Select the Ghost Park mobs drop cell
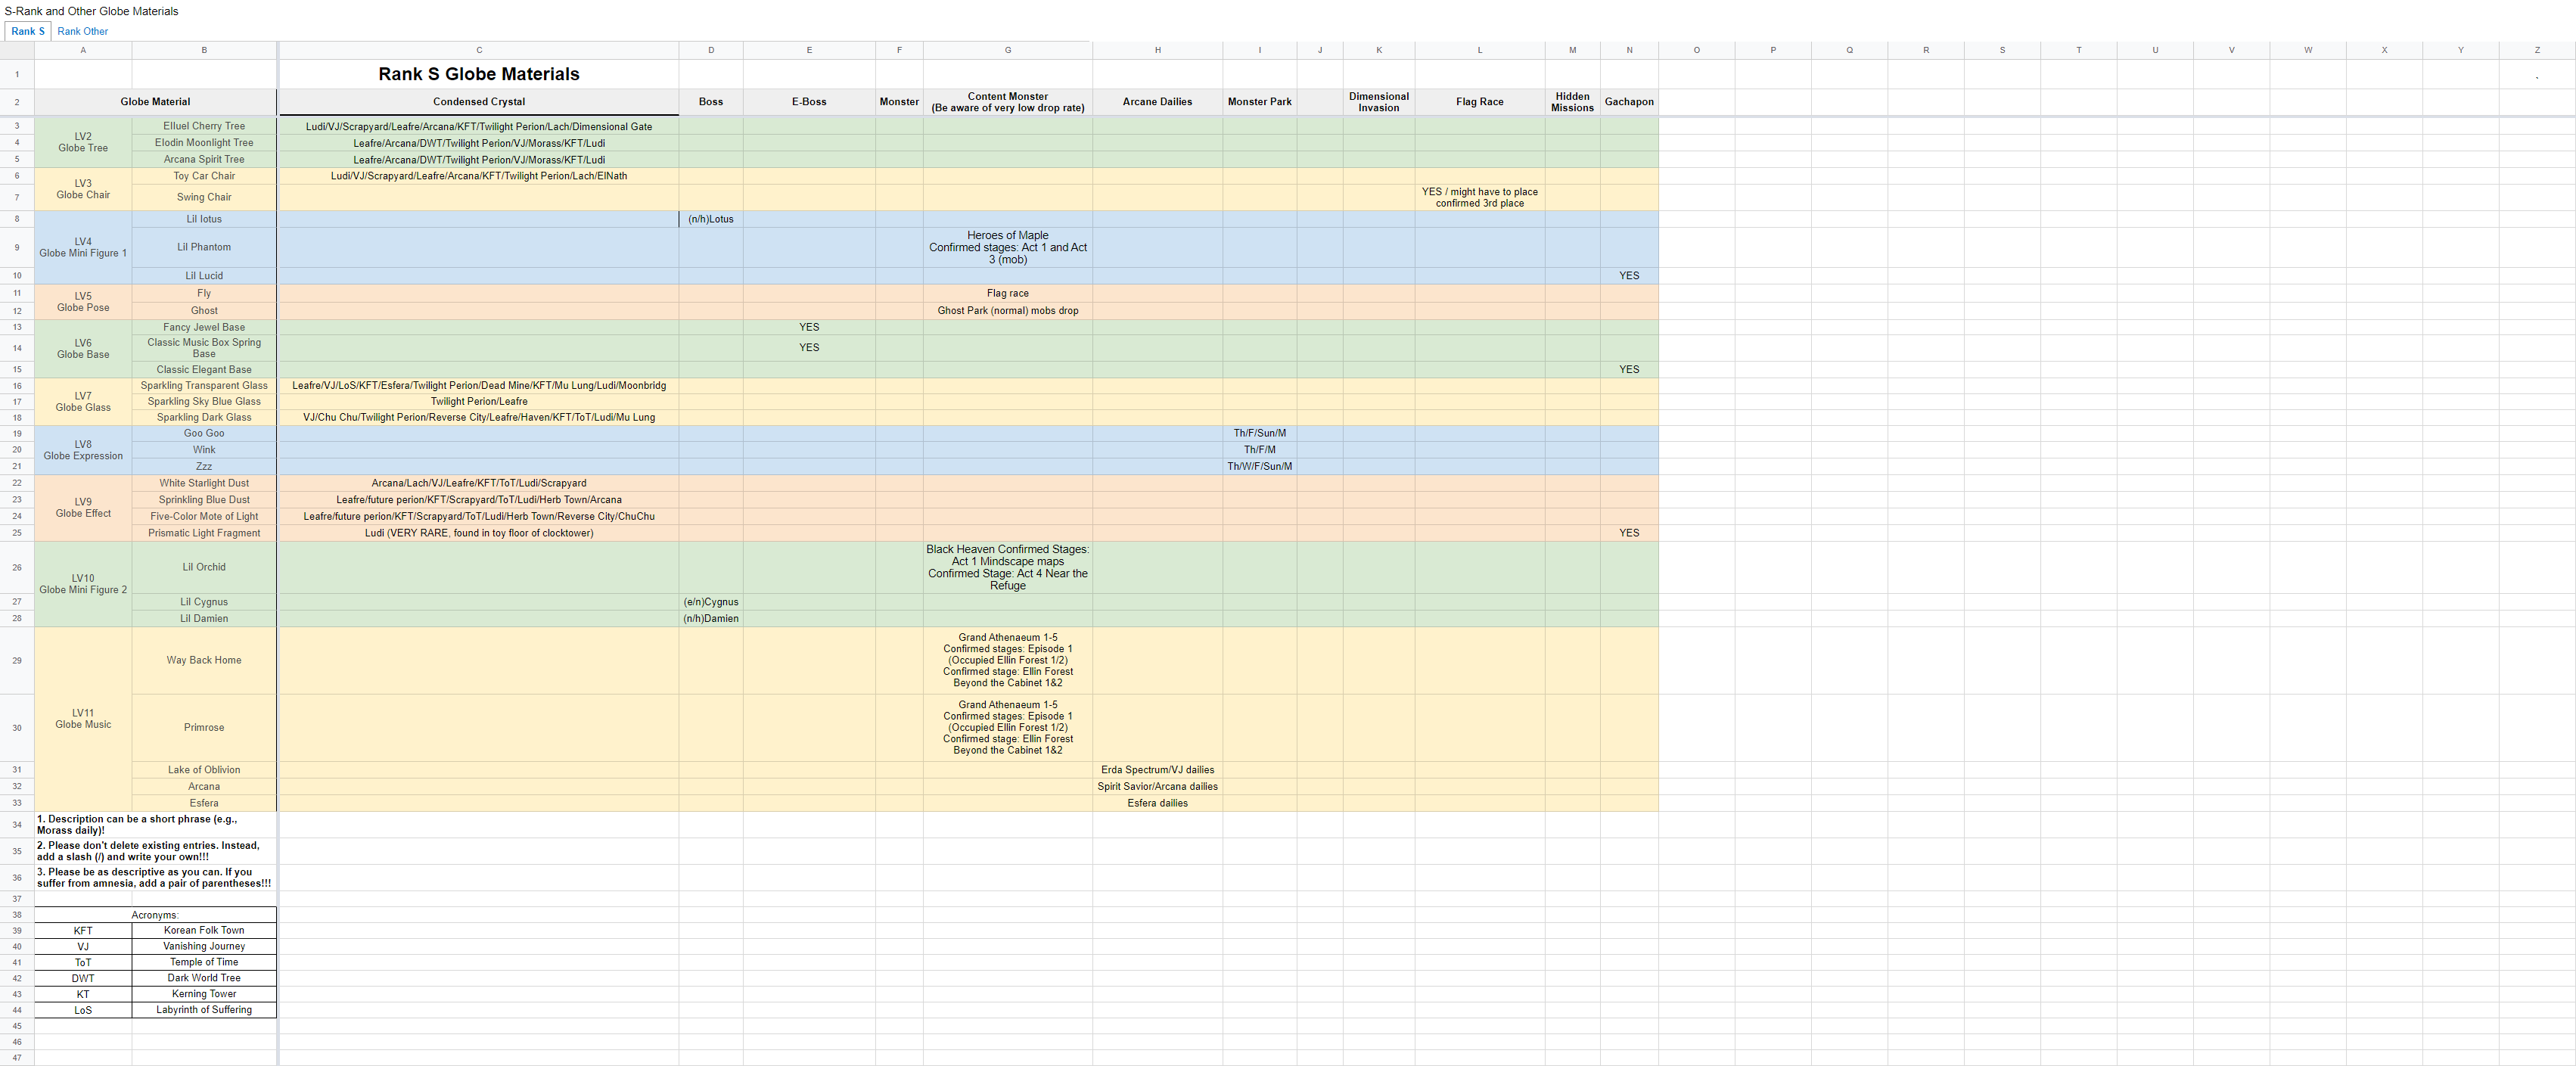This screenshot has width=2576, height=1066. tap(1007, 310)
